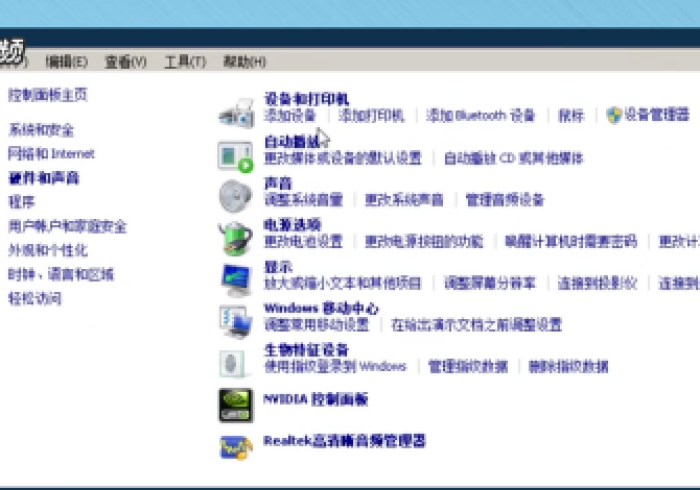Open the Realtek audio manager icon
The height and width of the screenshot is (490, 700).
236,445
